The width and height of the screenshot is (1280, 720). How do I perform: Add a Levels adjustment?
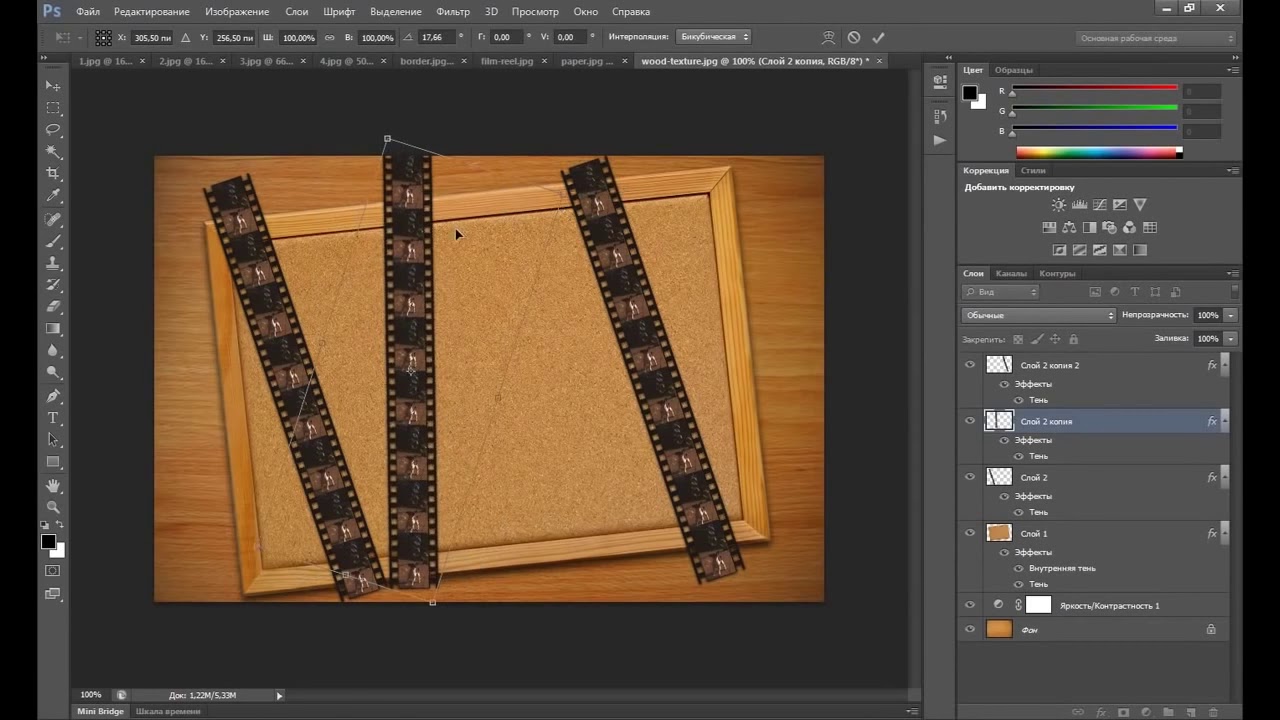tap(1079, 204)
